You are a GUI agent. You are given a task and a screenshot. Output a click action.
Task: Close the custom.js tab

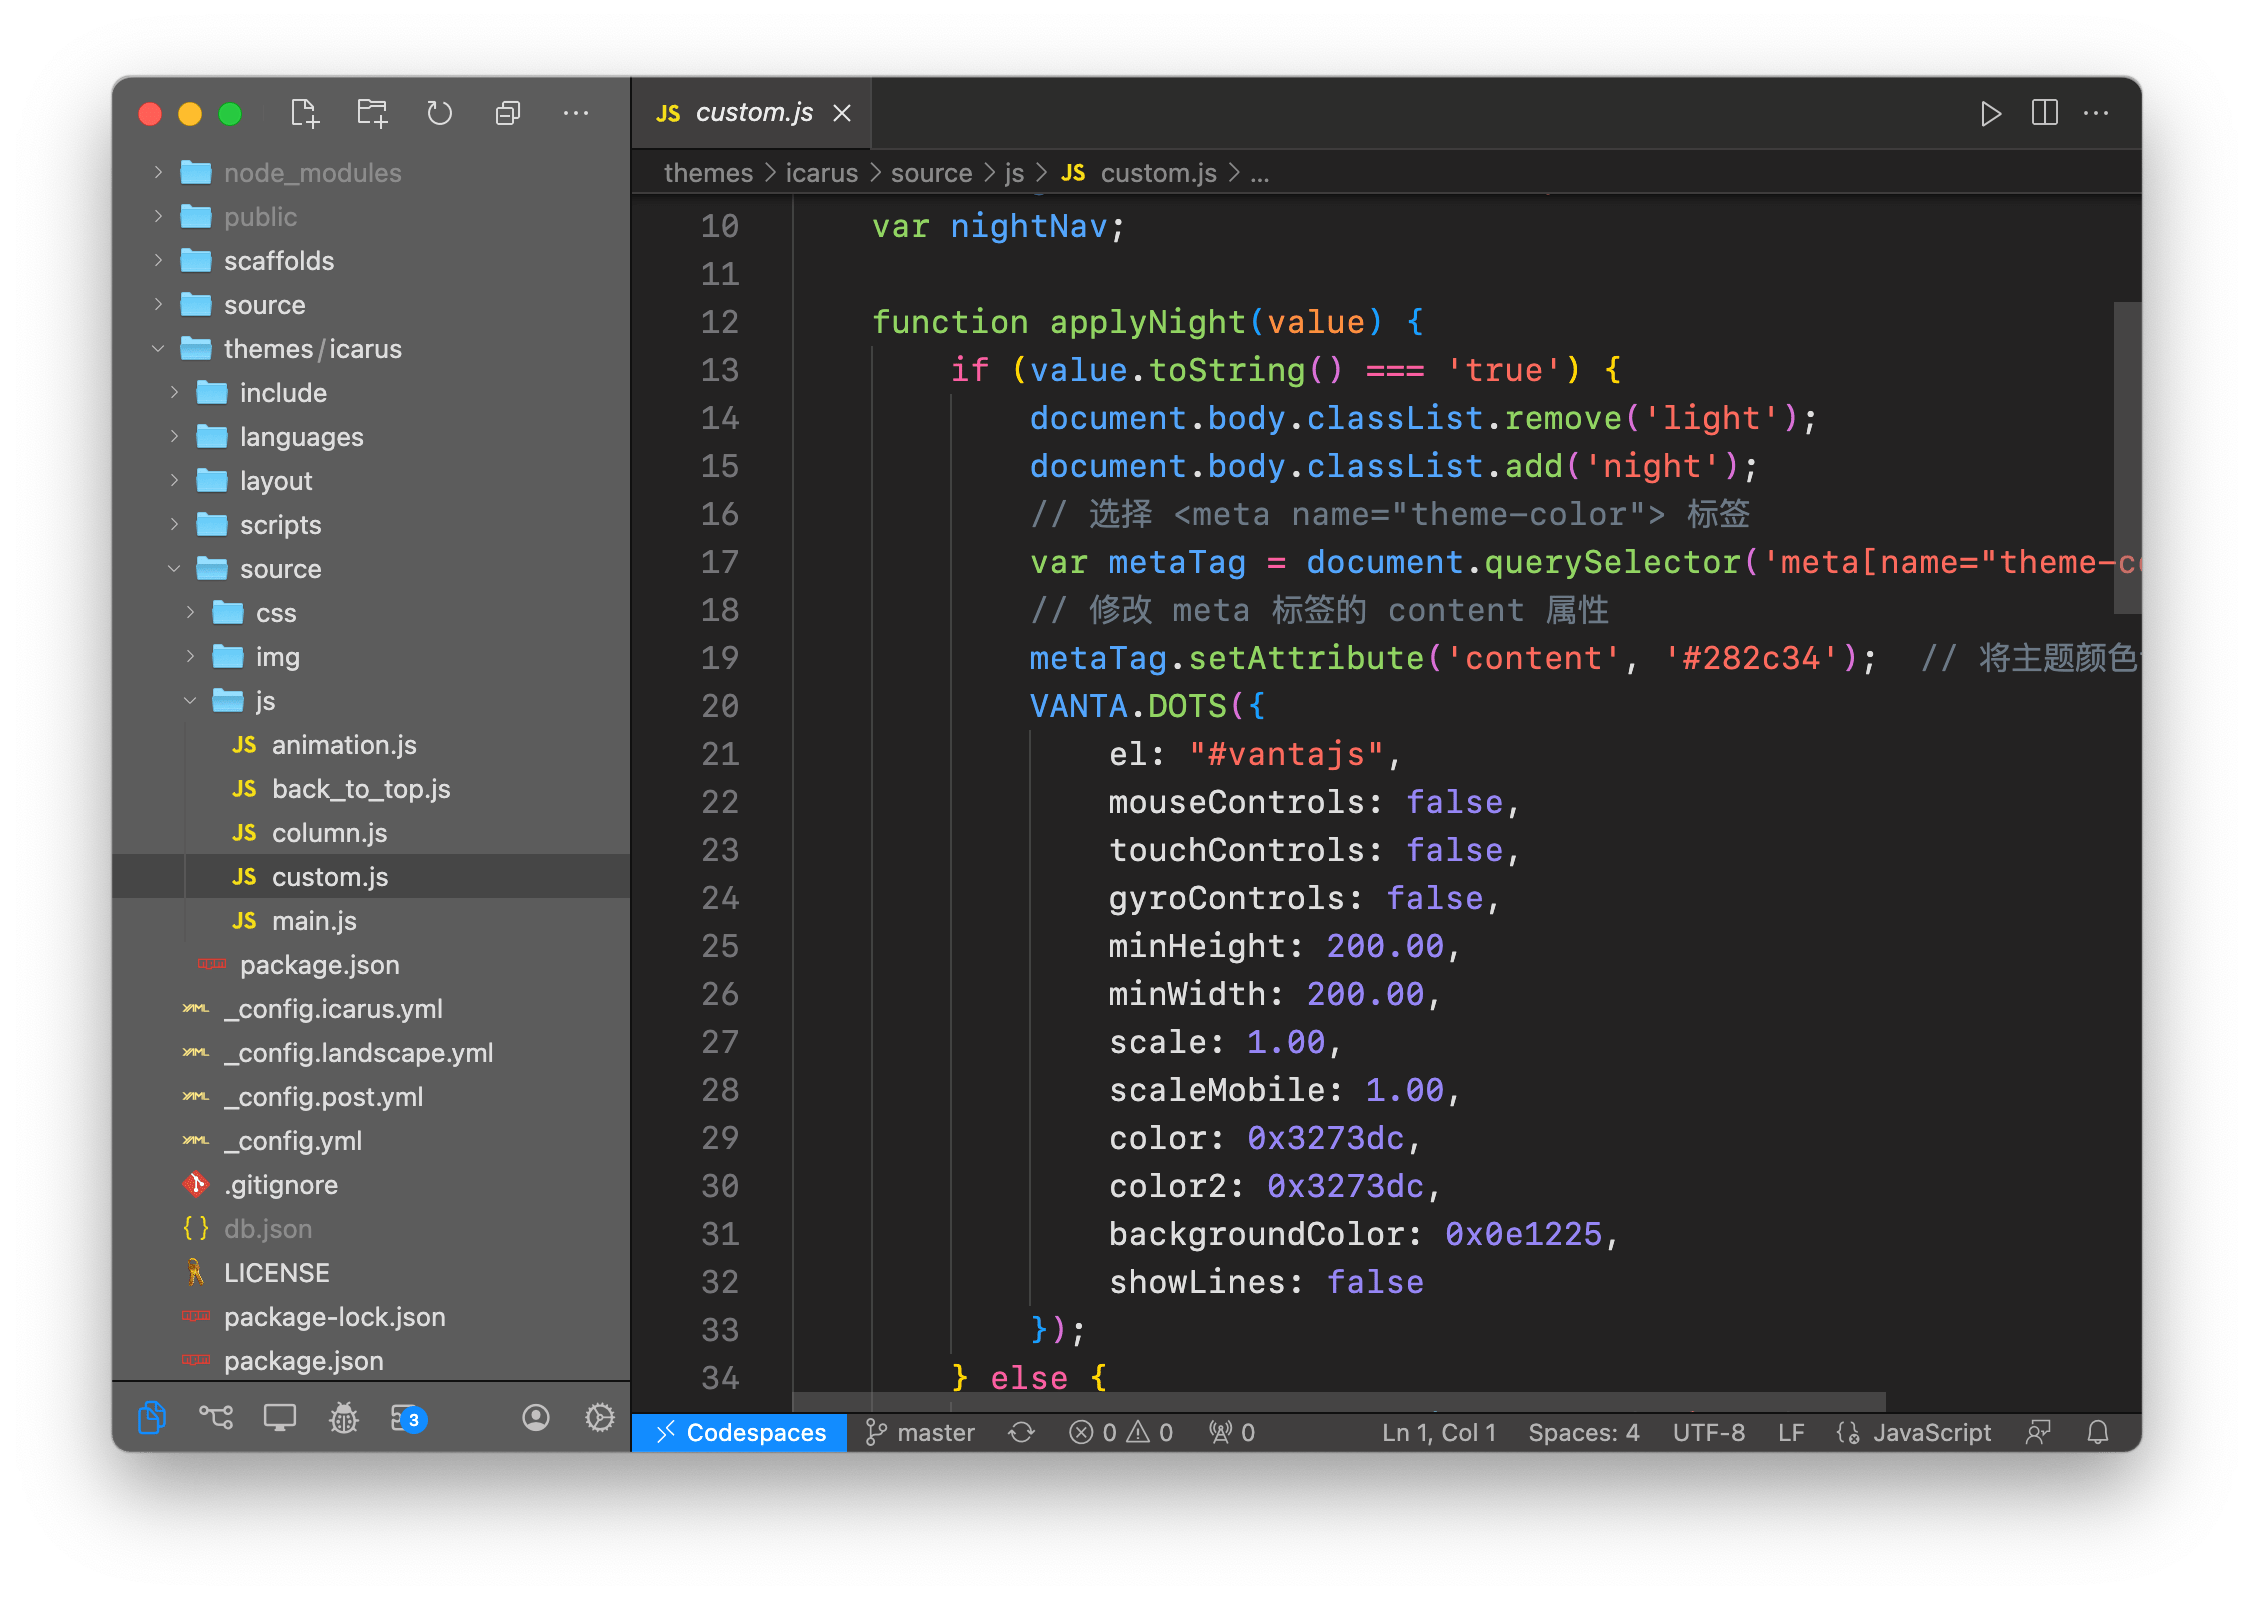(842, 113)
